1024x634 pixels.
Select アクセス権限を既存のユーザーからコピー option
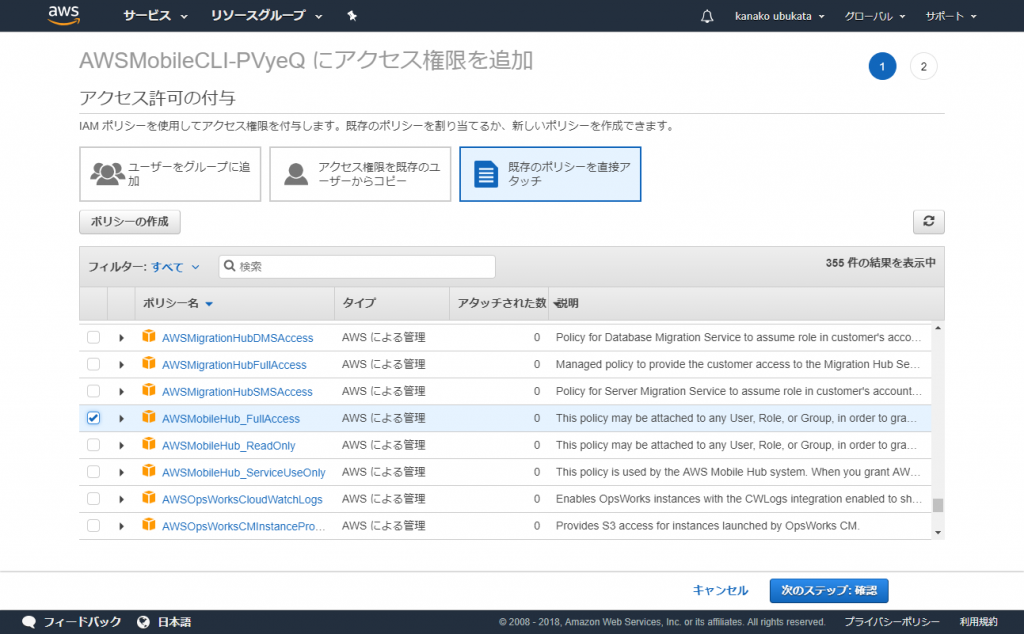tap(360, 174)
